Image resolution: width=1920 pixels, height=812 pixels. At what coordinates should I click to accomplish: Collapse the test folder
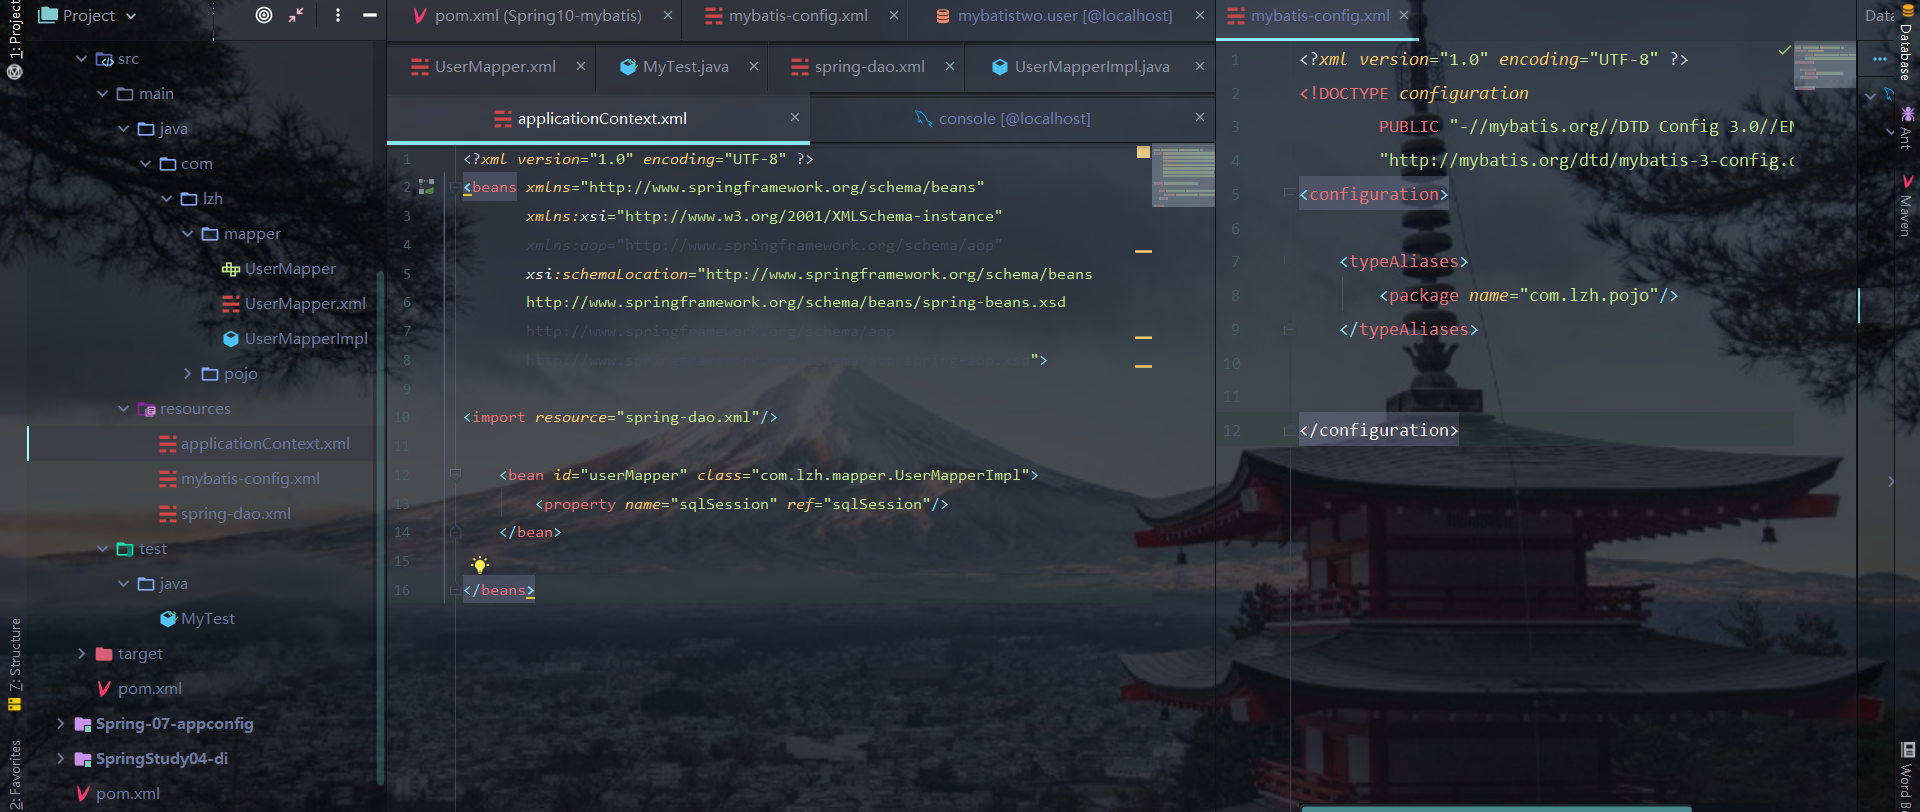pyautogui.click(x=103, y=549)
